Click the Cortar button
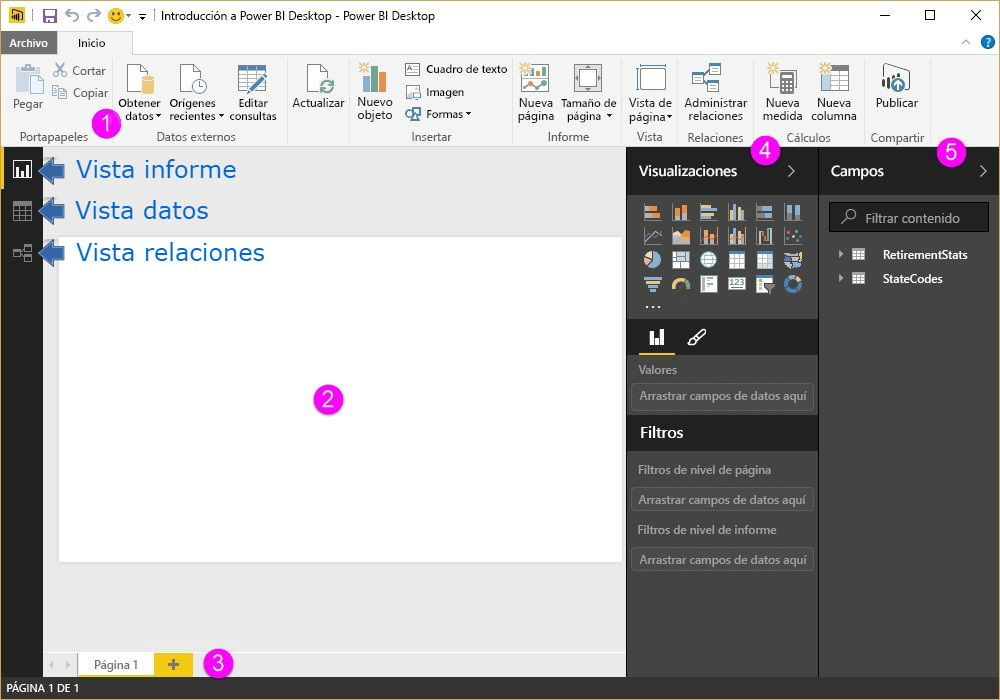Screen dimensions: 1000x700 click(79, 70)
